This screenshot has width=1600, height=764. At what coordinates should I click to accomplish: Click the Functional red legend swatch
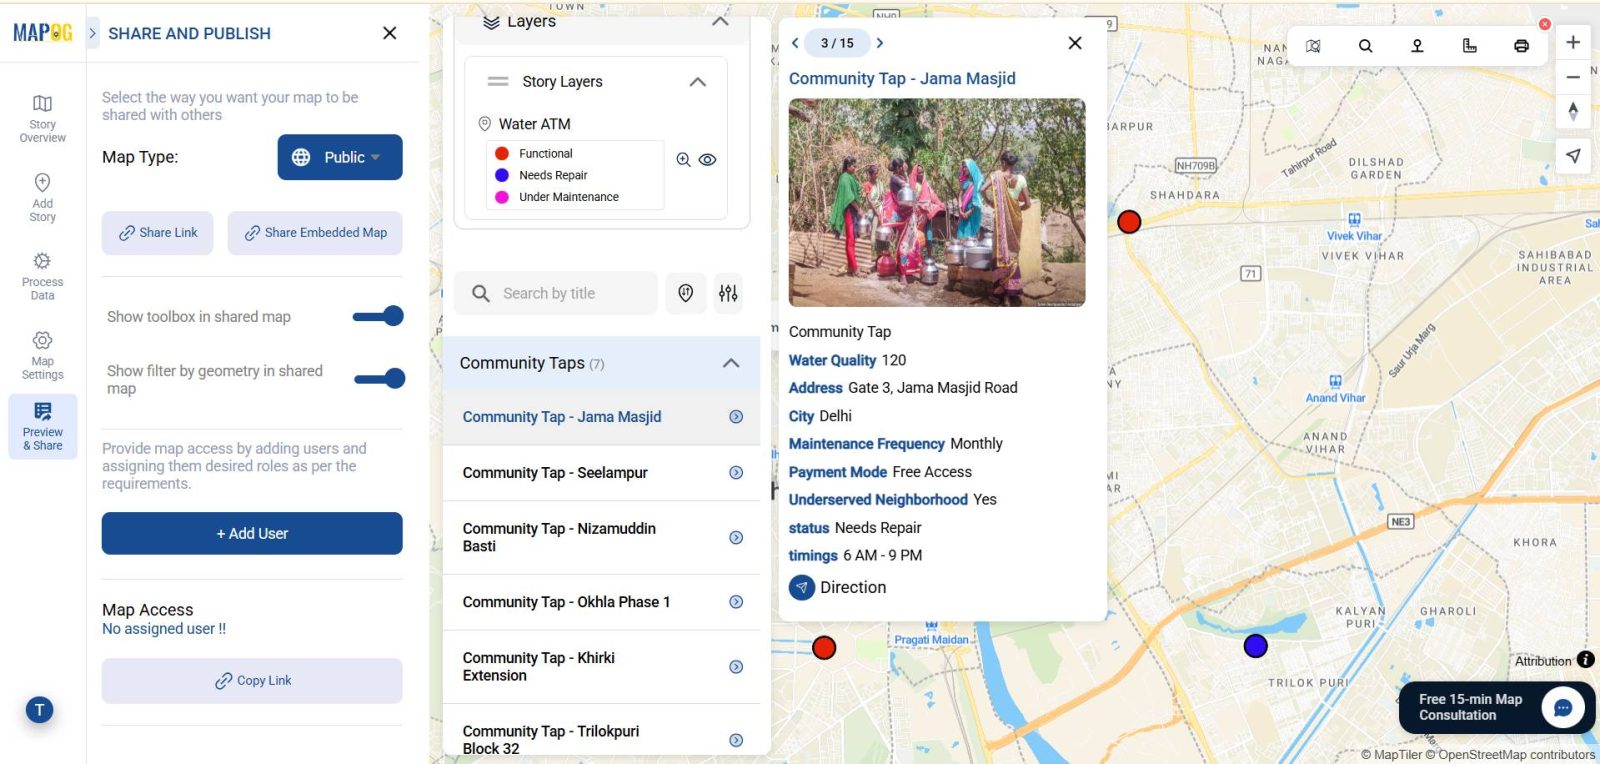[502, 154]
